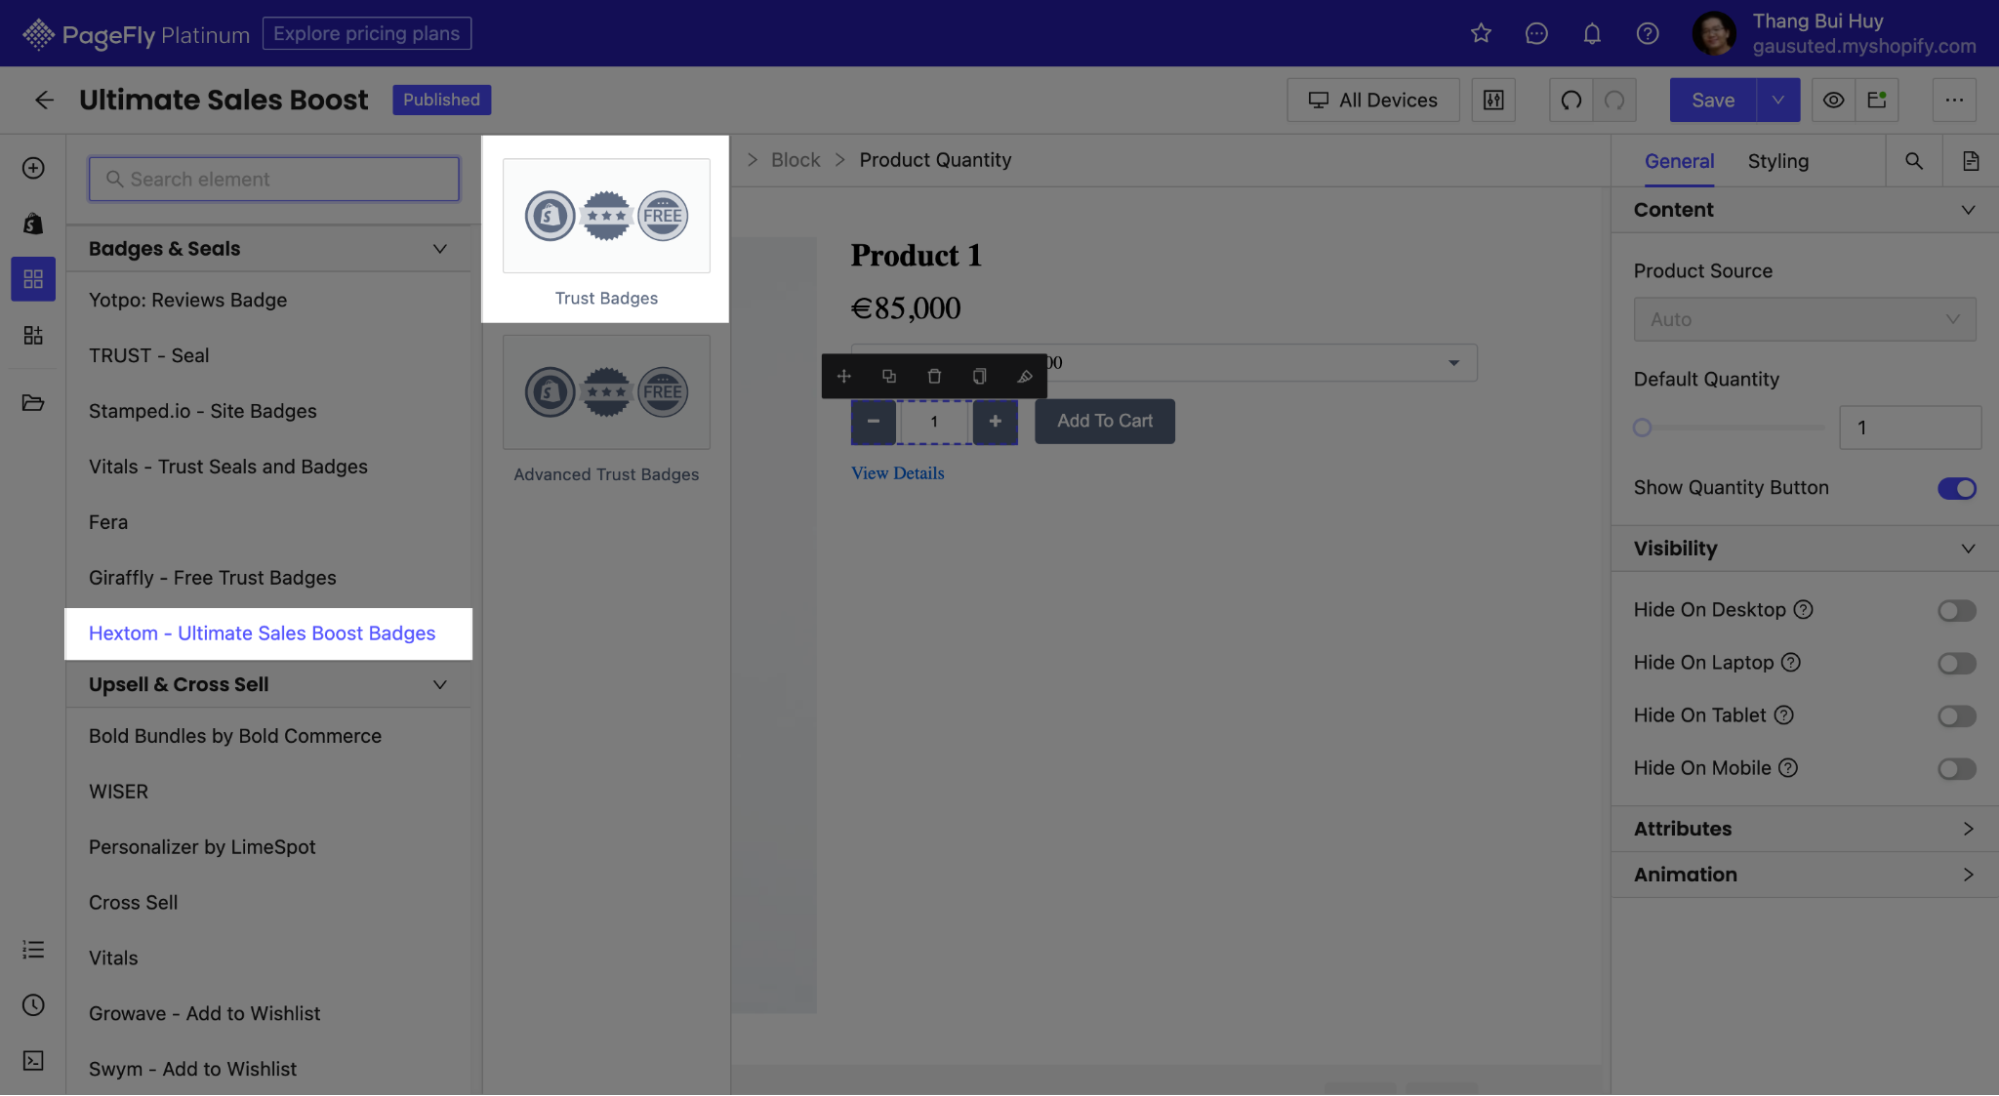Open the All Devices selector
The image size is (1999, 1096).
(x=1373, y=100)
